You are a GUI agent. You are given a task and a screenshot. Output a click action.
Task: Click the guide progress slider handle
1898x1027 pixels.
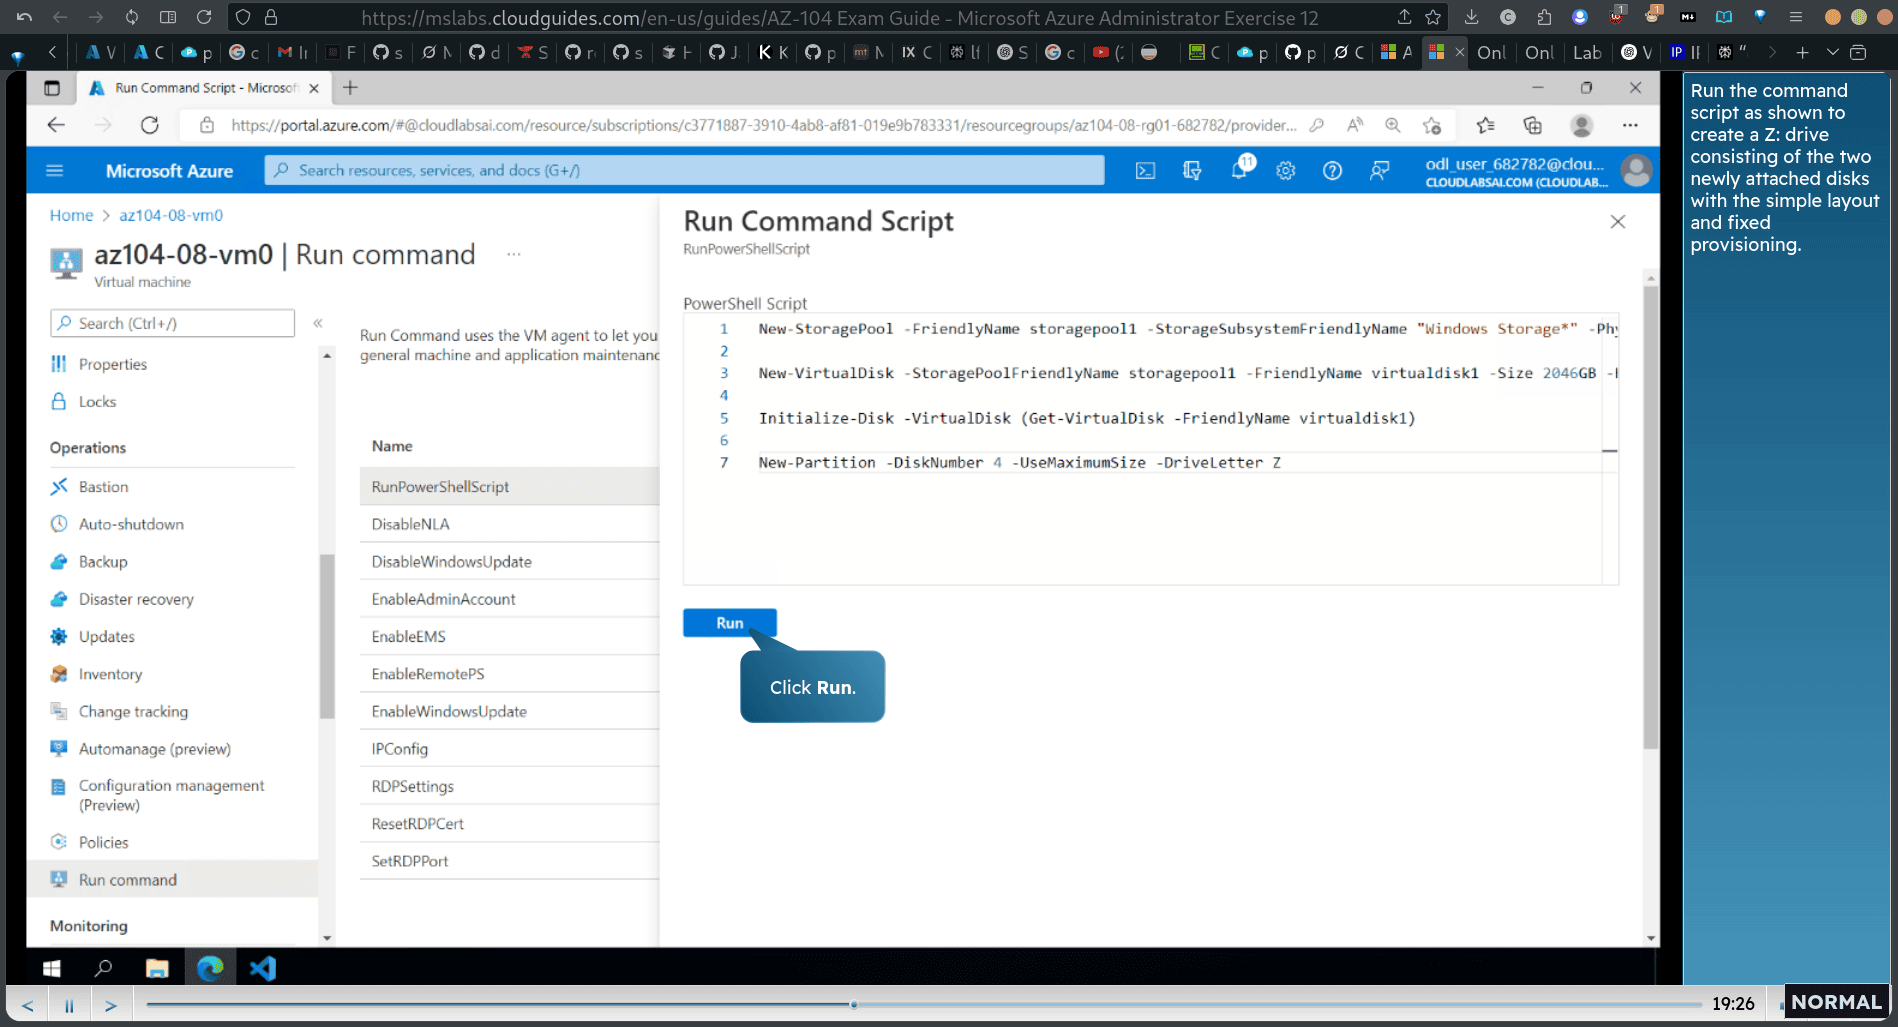853,1004
